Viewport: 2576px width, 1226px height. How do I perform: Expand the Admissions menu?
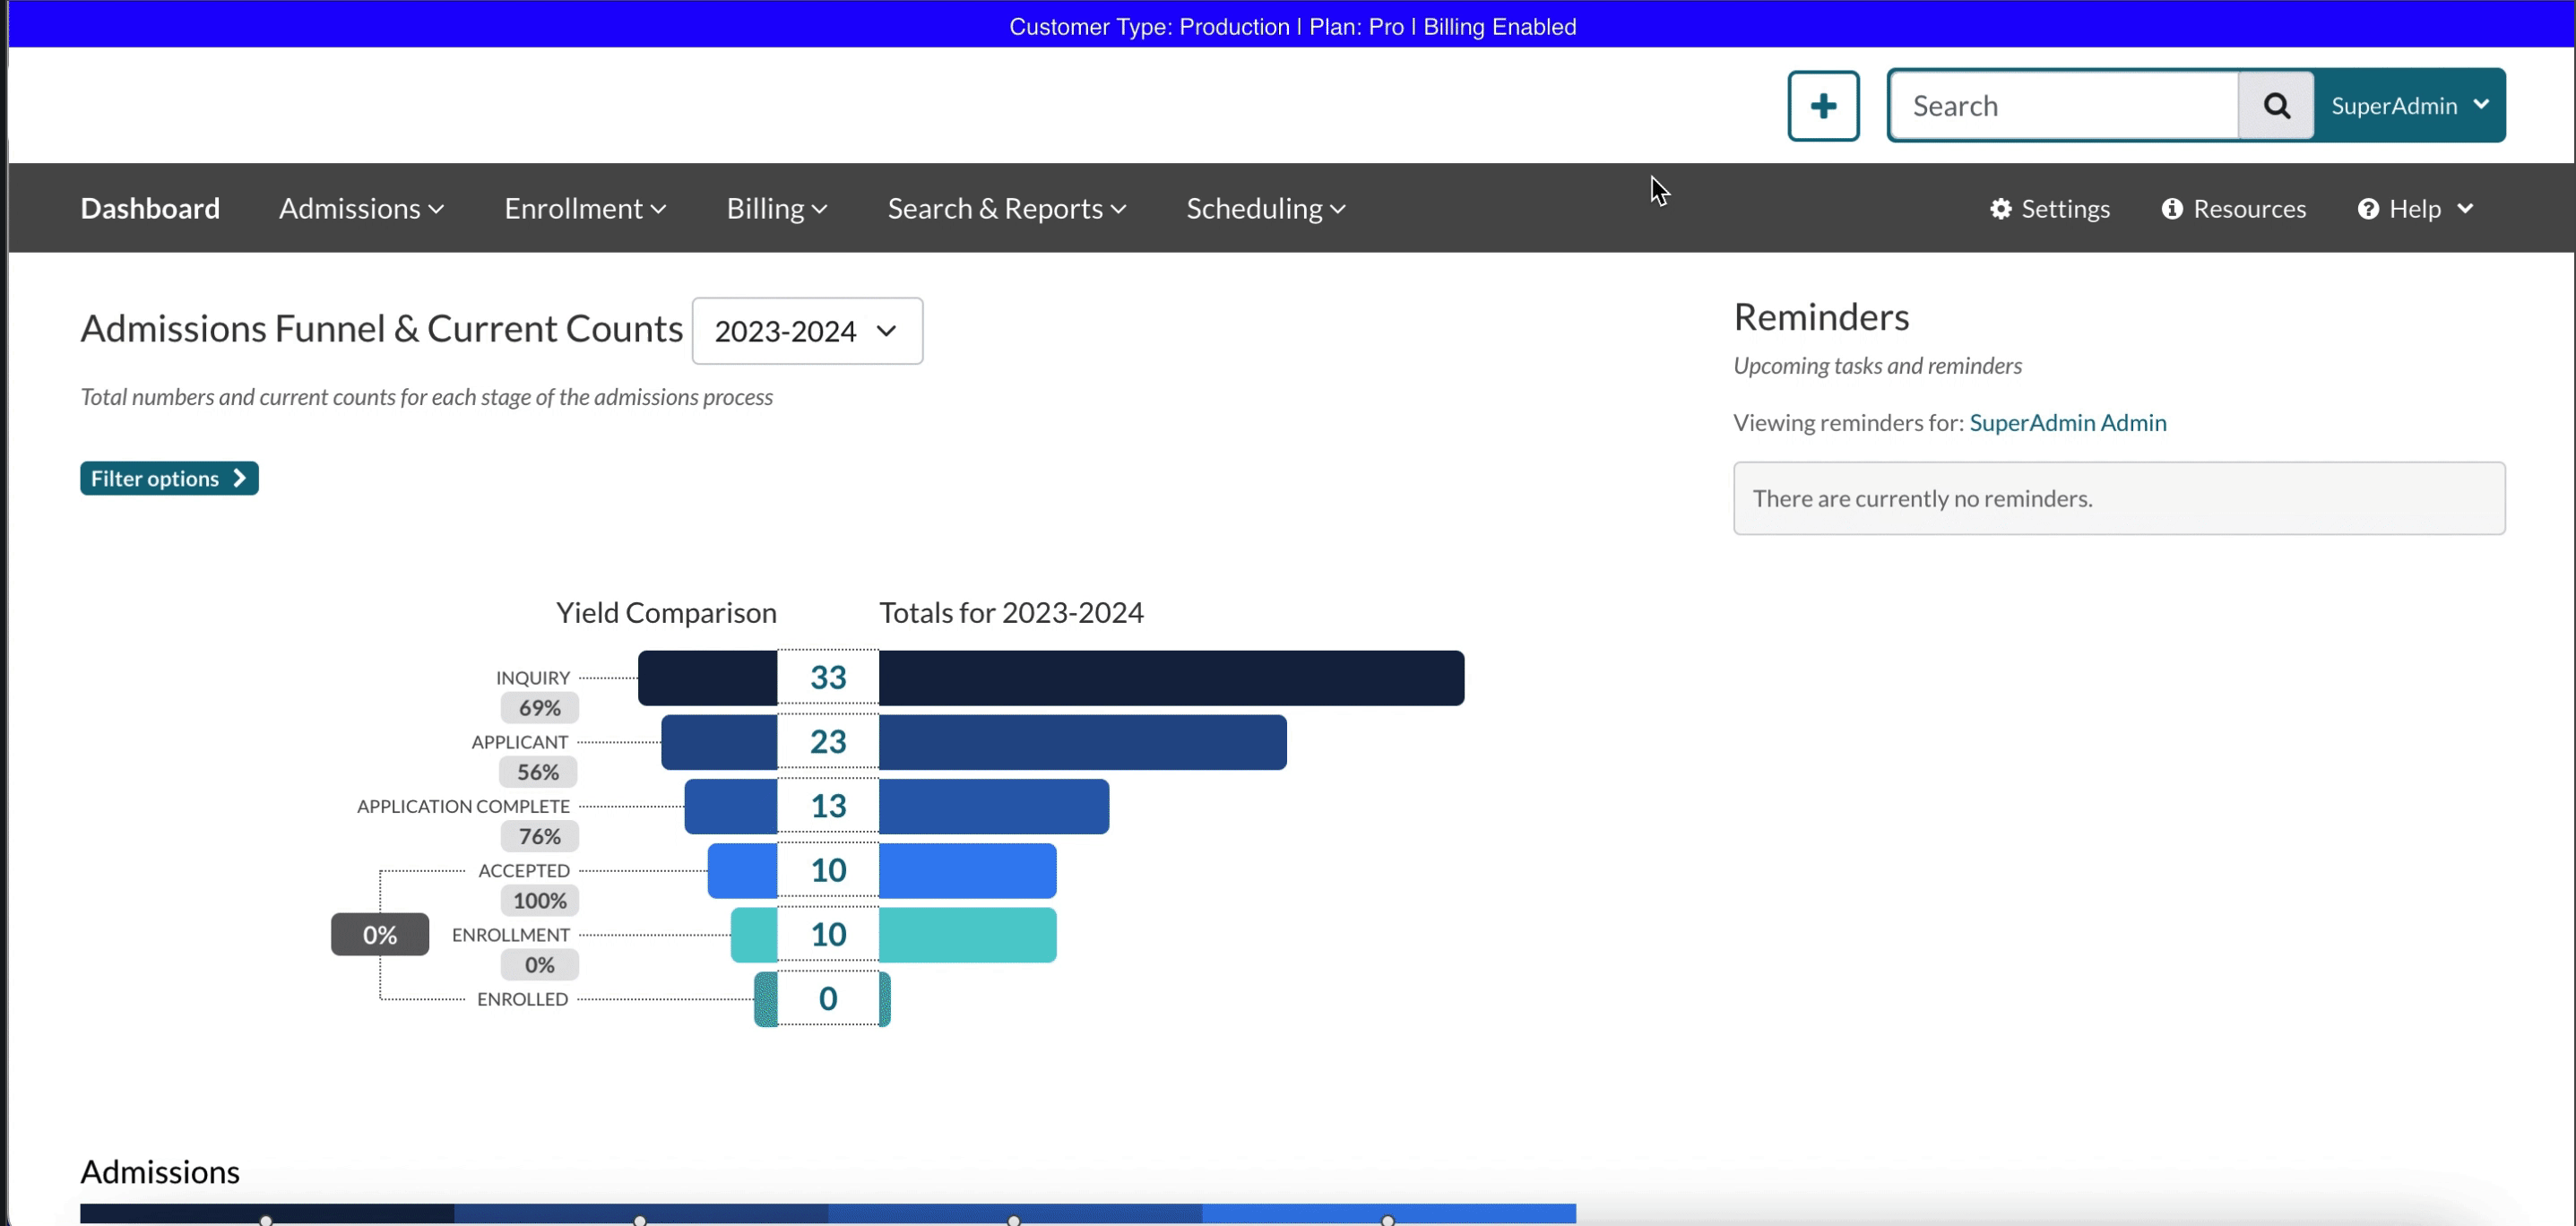[361, 208]
